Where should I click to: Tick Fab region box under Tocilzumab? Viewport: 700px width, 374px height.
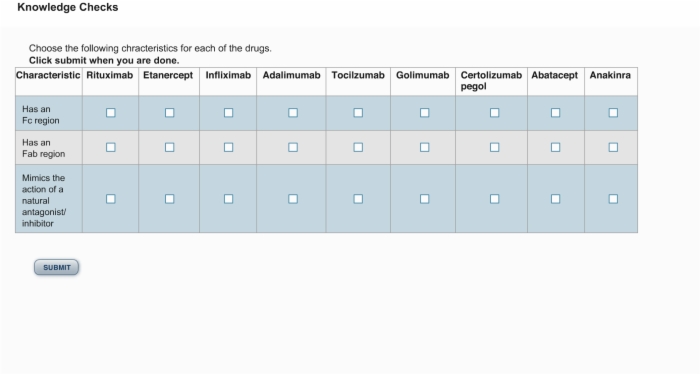[358, 147]
